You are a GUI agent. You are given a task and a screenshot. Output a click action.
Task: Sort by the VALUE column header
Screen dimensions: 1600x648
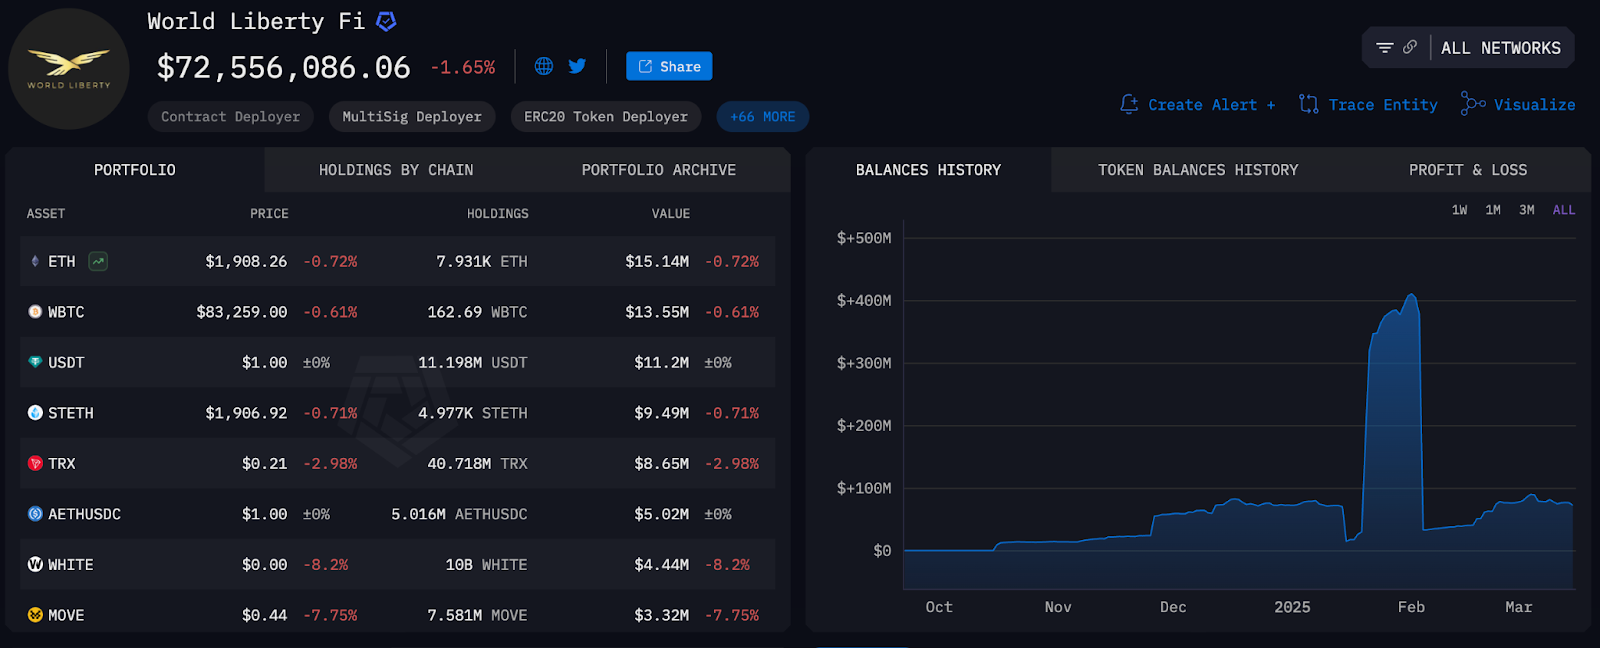(670, 214)
